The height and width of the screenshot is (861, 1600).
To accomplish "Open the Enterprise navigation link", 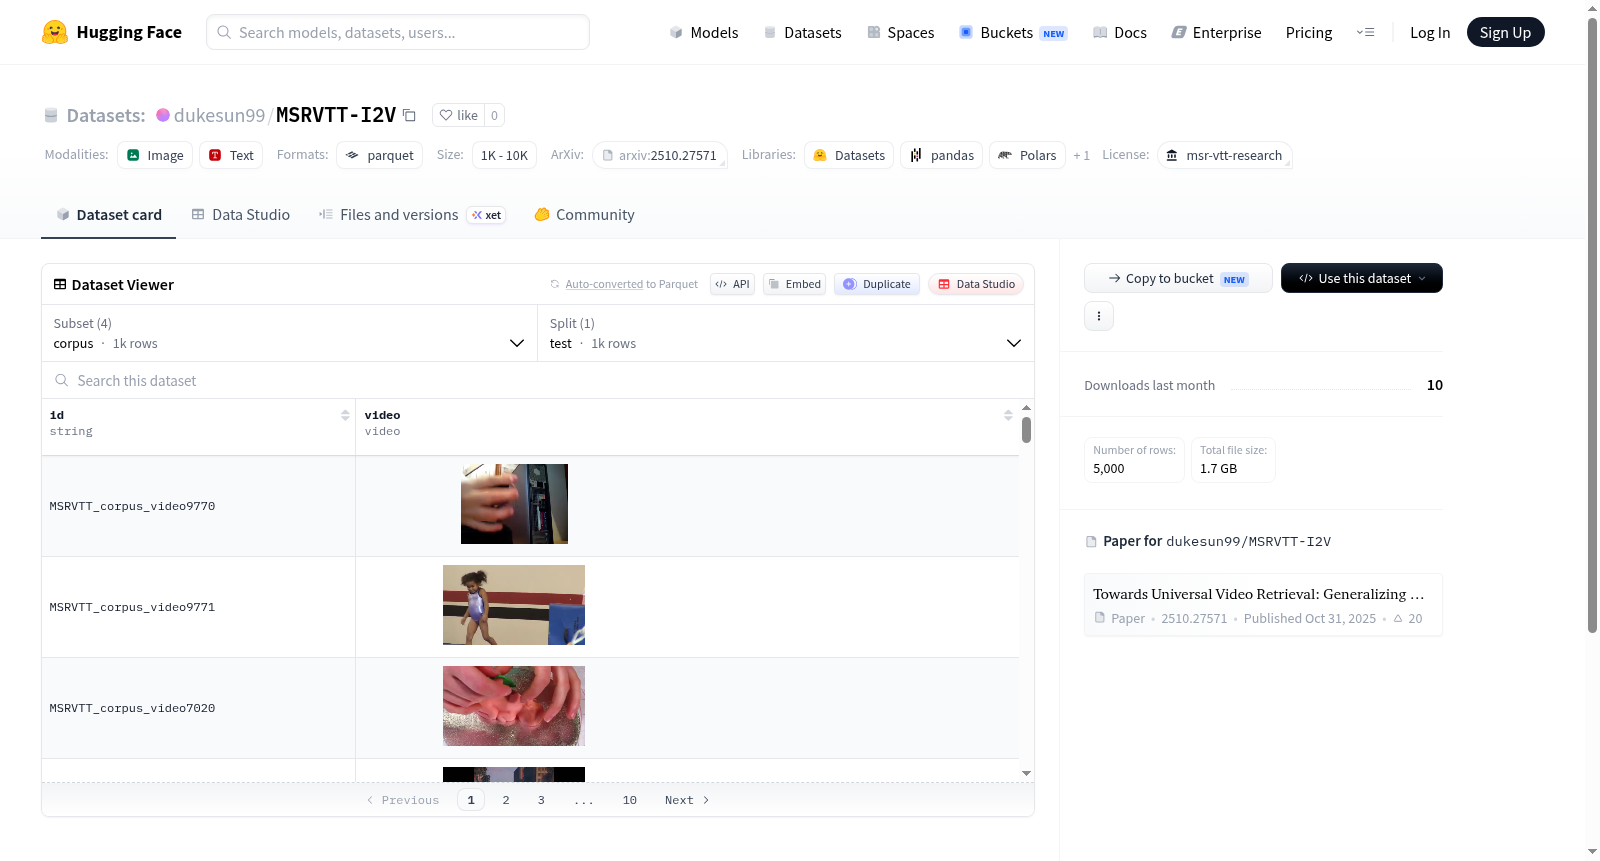I will click(1216, 32).
